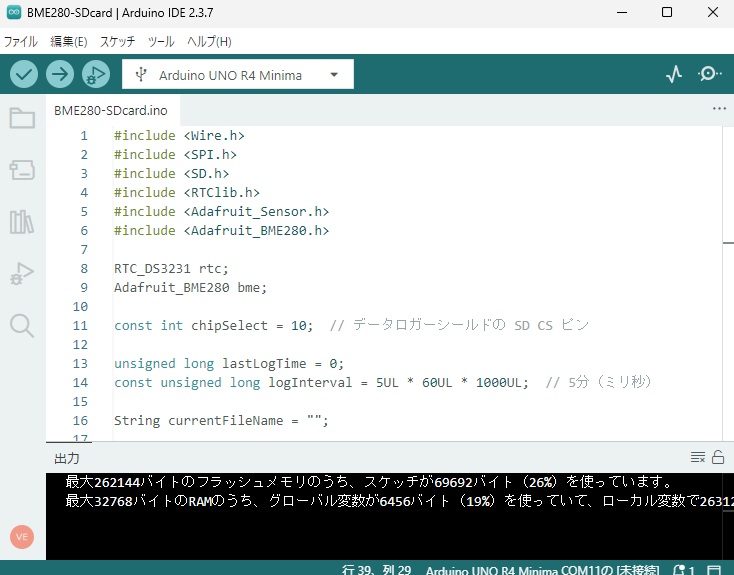The height and width of the screenshot is (575, 734).
Task: Clear the output panel contents
Action: tap(698, 457)
